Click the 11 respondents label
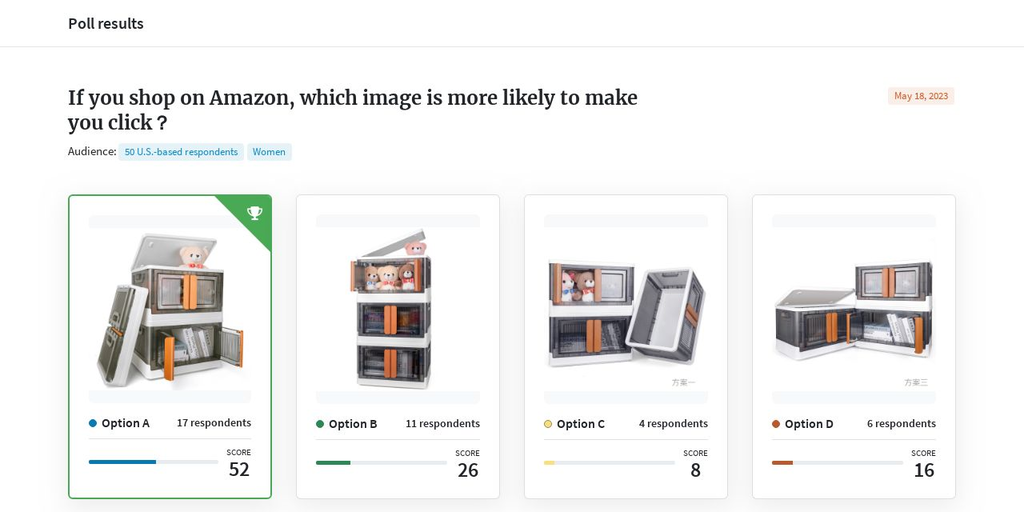Viewport: 1024px width, 512px height. pos(442,424)
